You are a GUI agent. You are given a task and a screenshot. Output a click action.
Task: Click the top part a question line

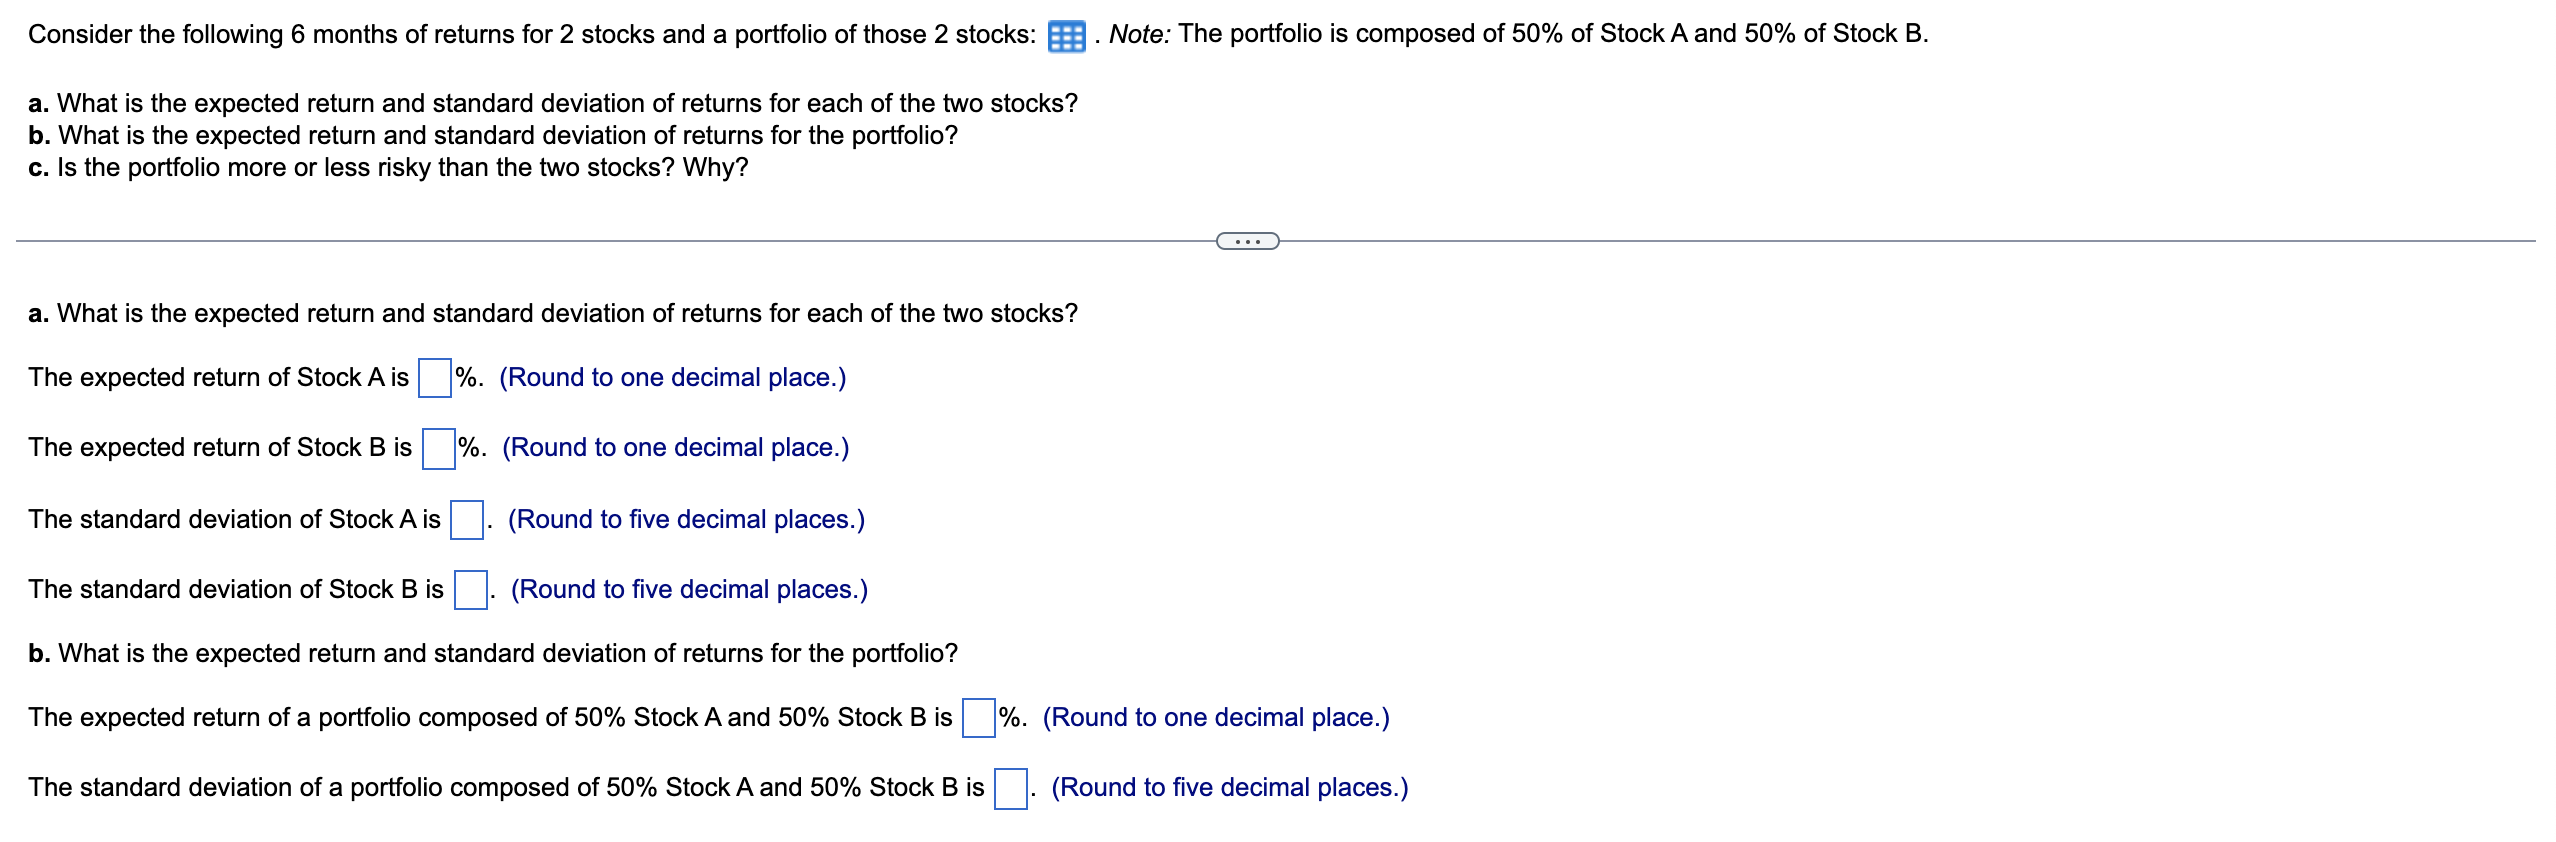pos(553,103)
